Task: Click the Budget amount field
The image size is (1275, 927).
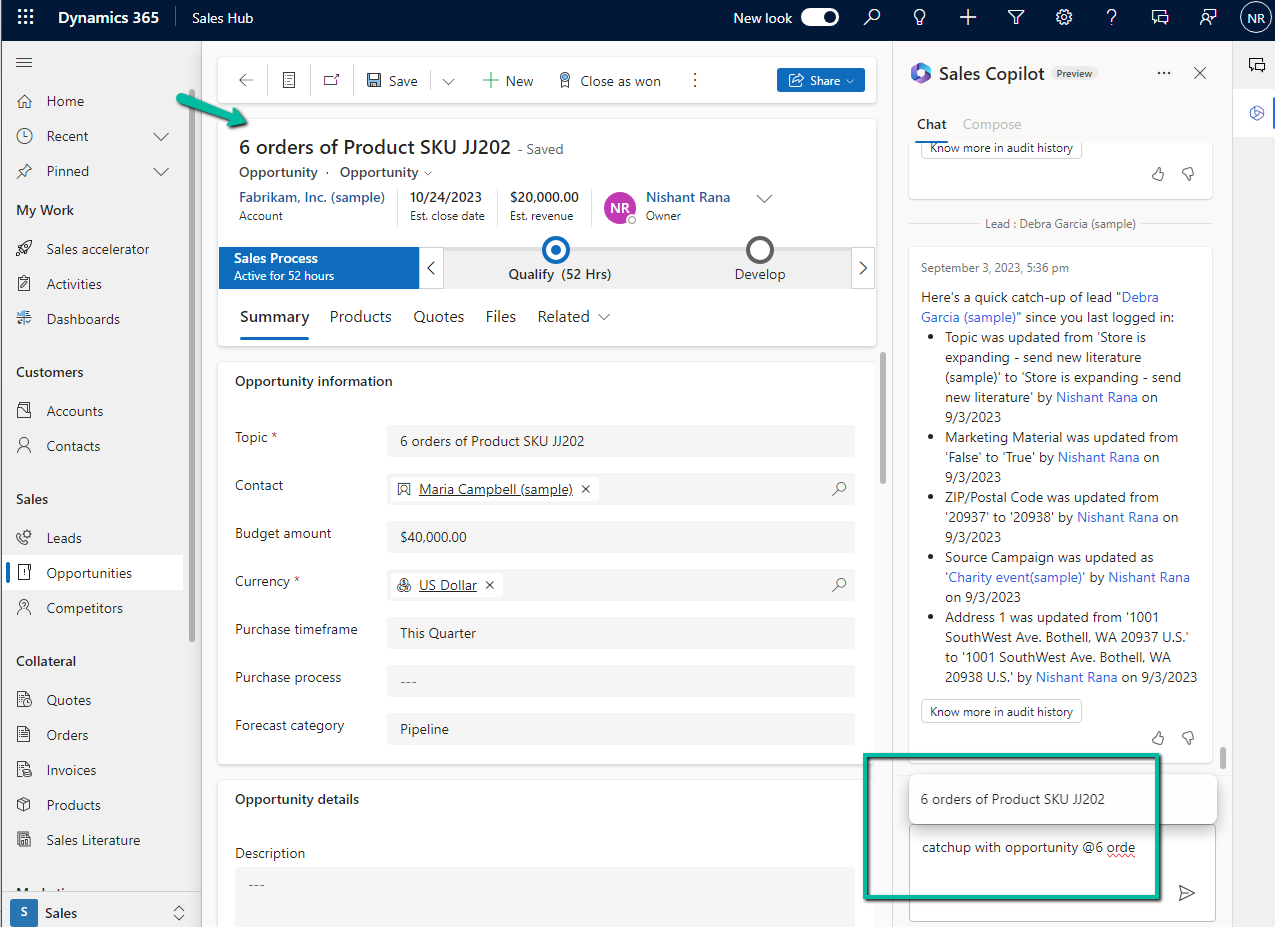Action: click(x=620, y=537)
